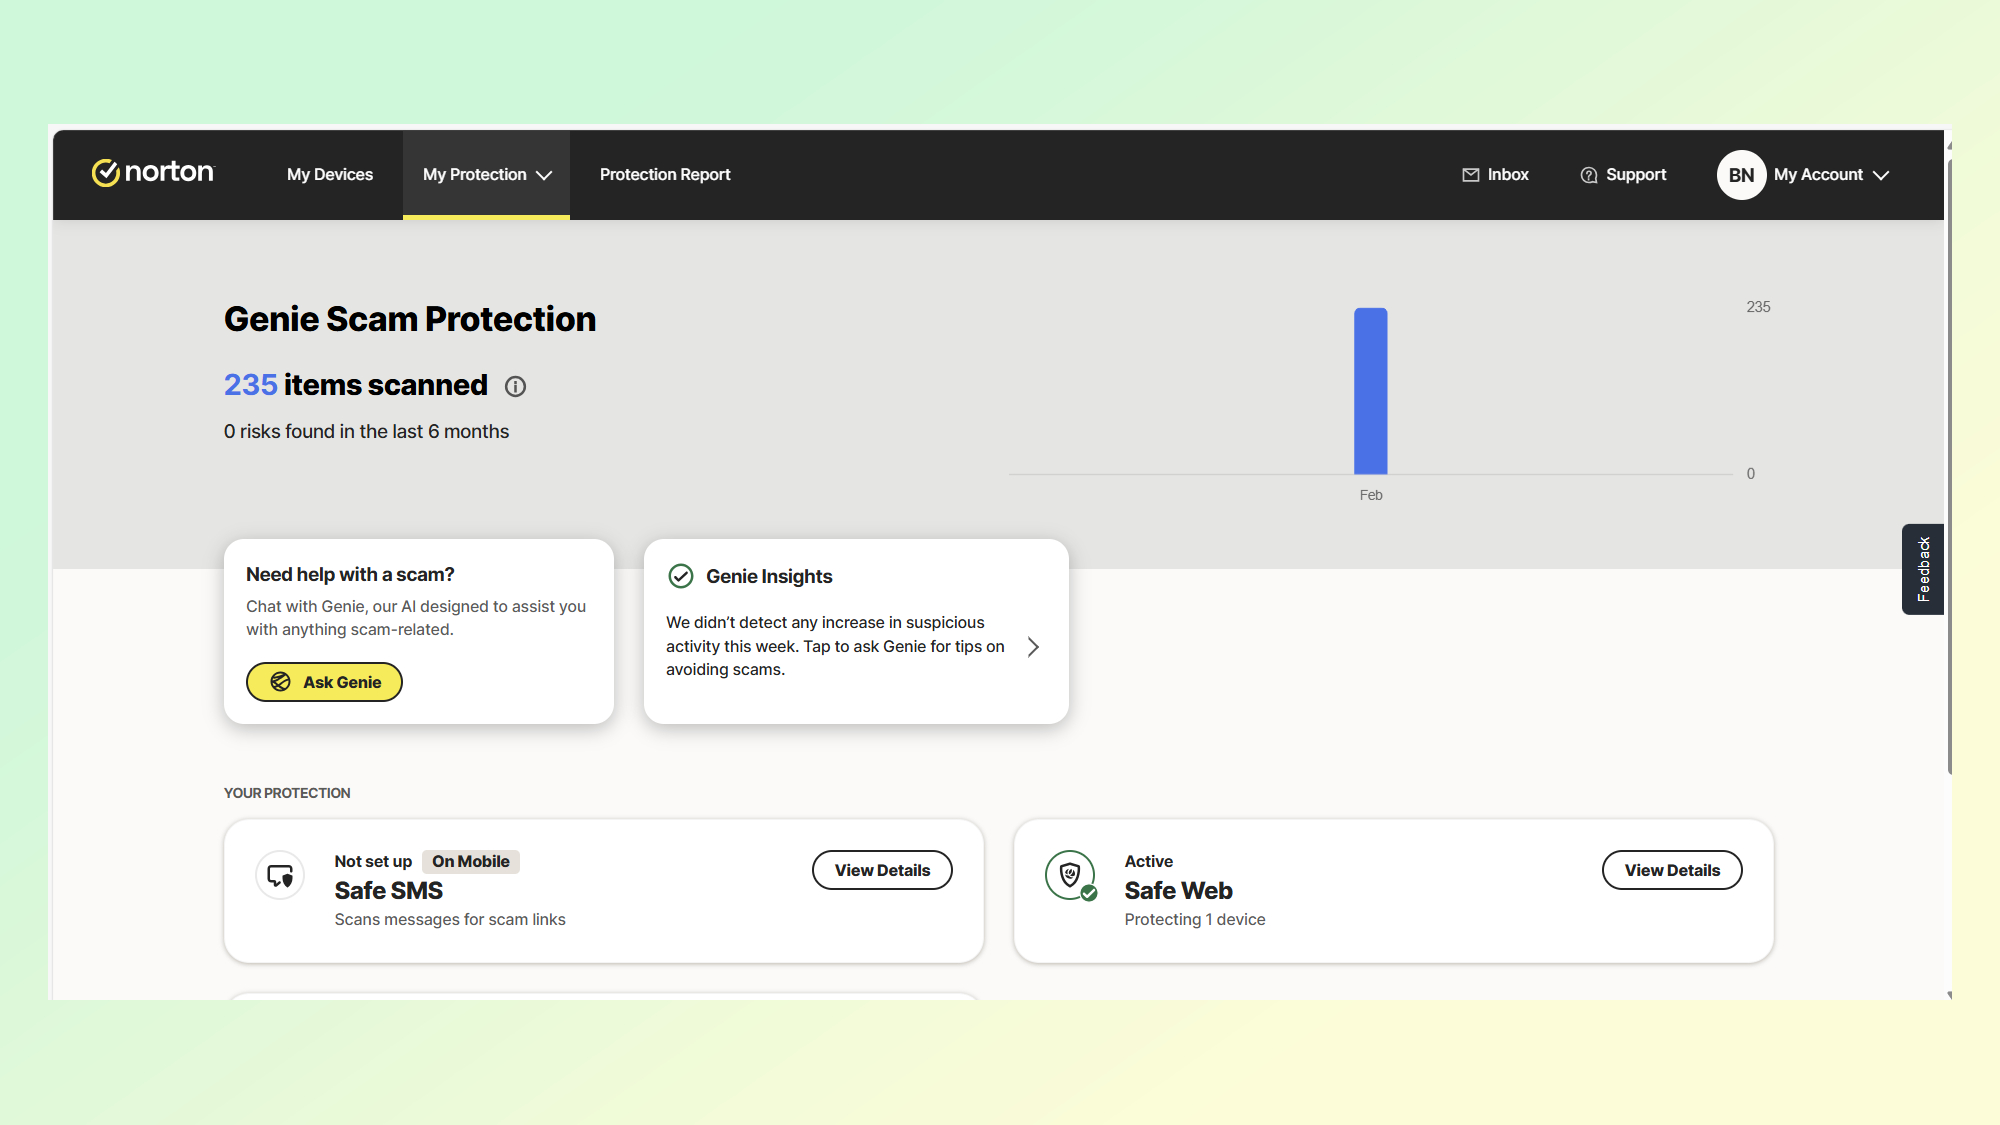
Task: Open the My Protection menu
Action: point(486,174)
